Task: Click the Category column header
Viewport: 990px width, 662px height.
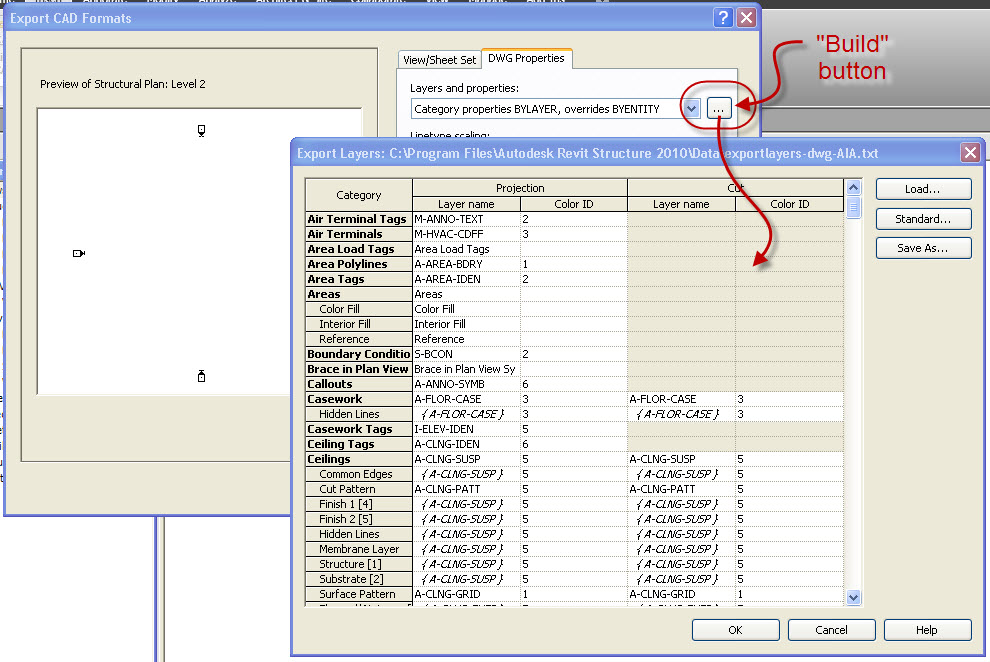Action: [359, 195]
